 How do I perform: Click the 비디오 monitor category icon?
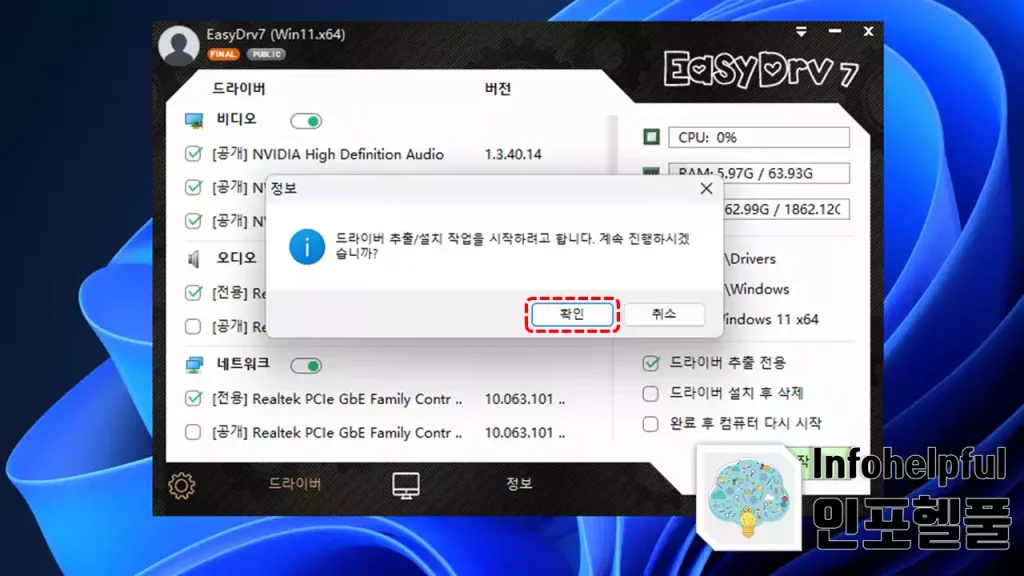[x=194, y=120]
